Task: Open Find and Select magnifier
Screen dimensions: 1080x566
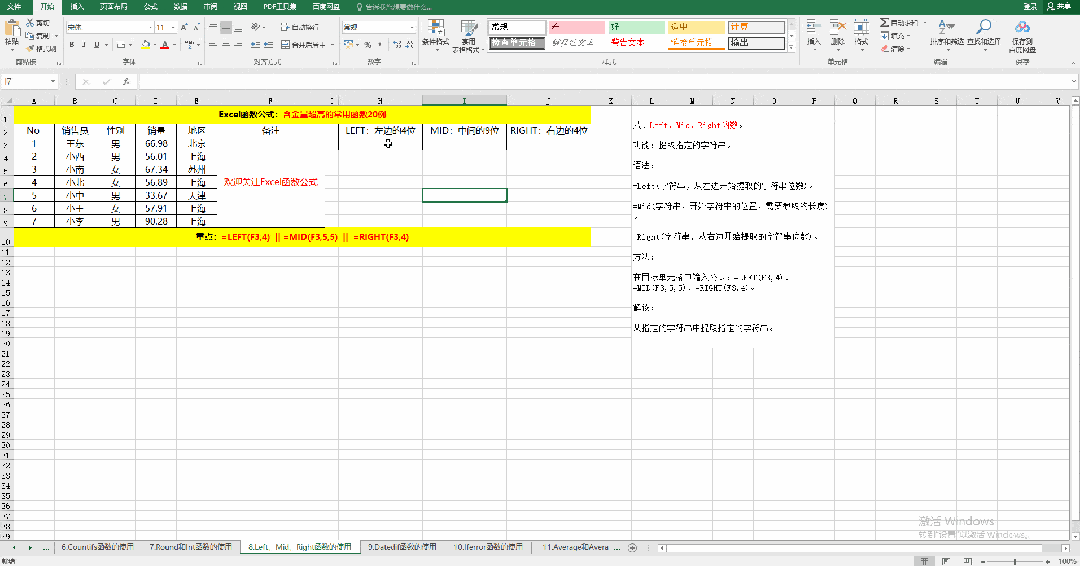Action: 984,33
